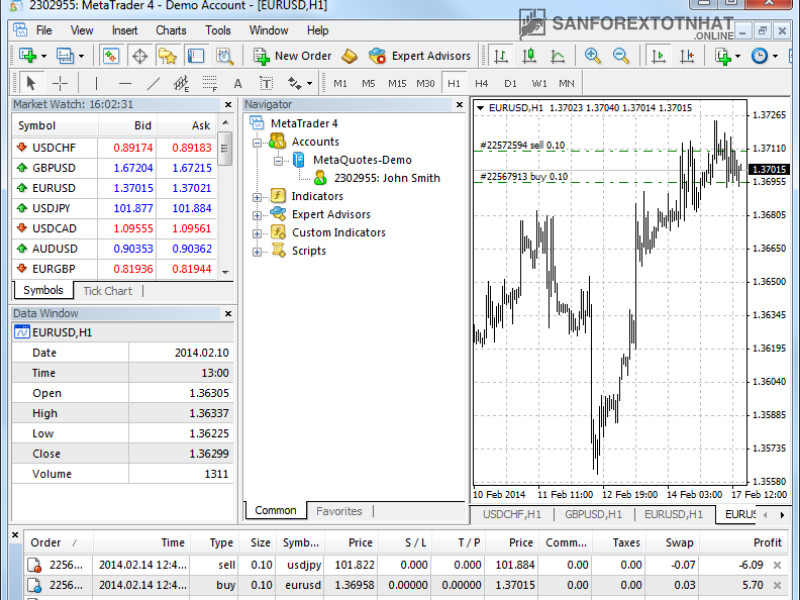
Task: Select the vertical line drawing tool
Action: click(96, 83)
